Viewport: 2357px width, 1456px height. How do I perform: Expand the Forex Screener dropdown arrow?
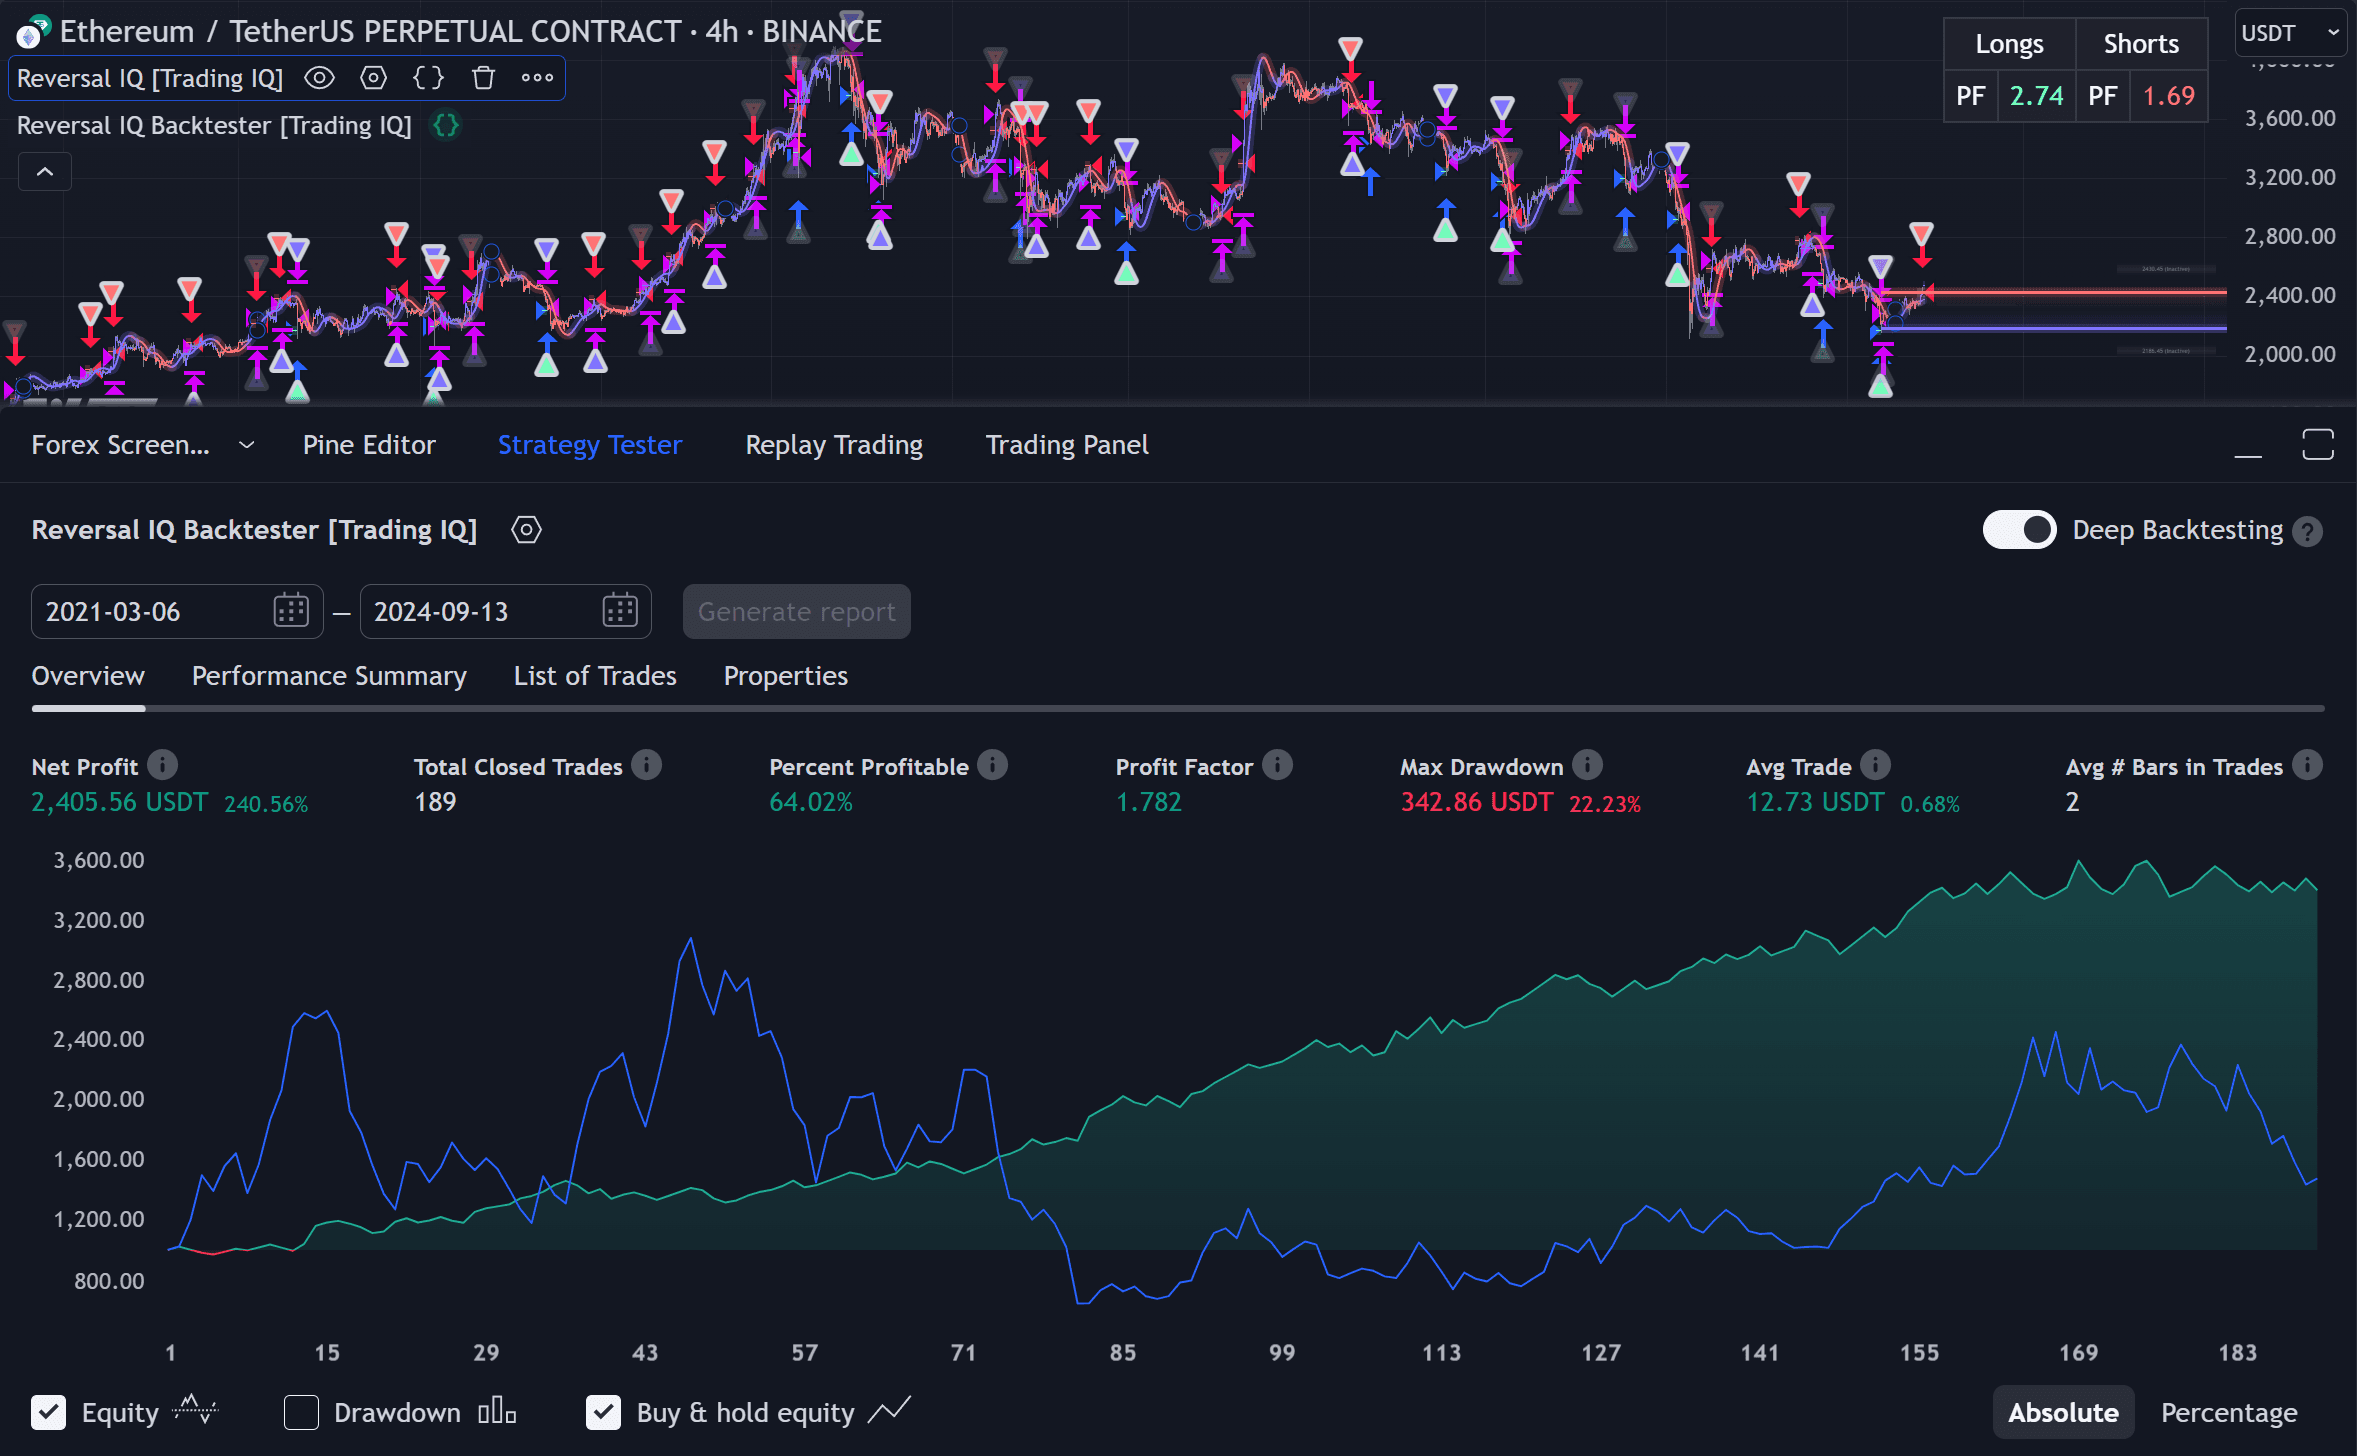tap(246, 445)
